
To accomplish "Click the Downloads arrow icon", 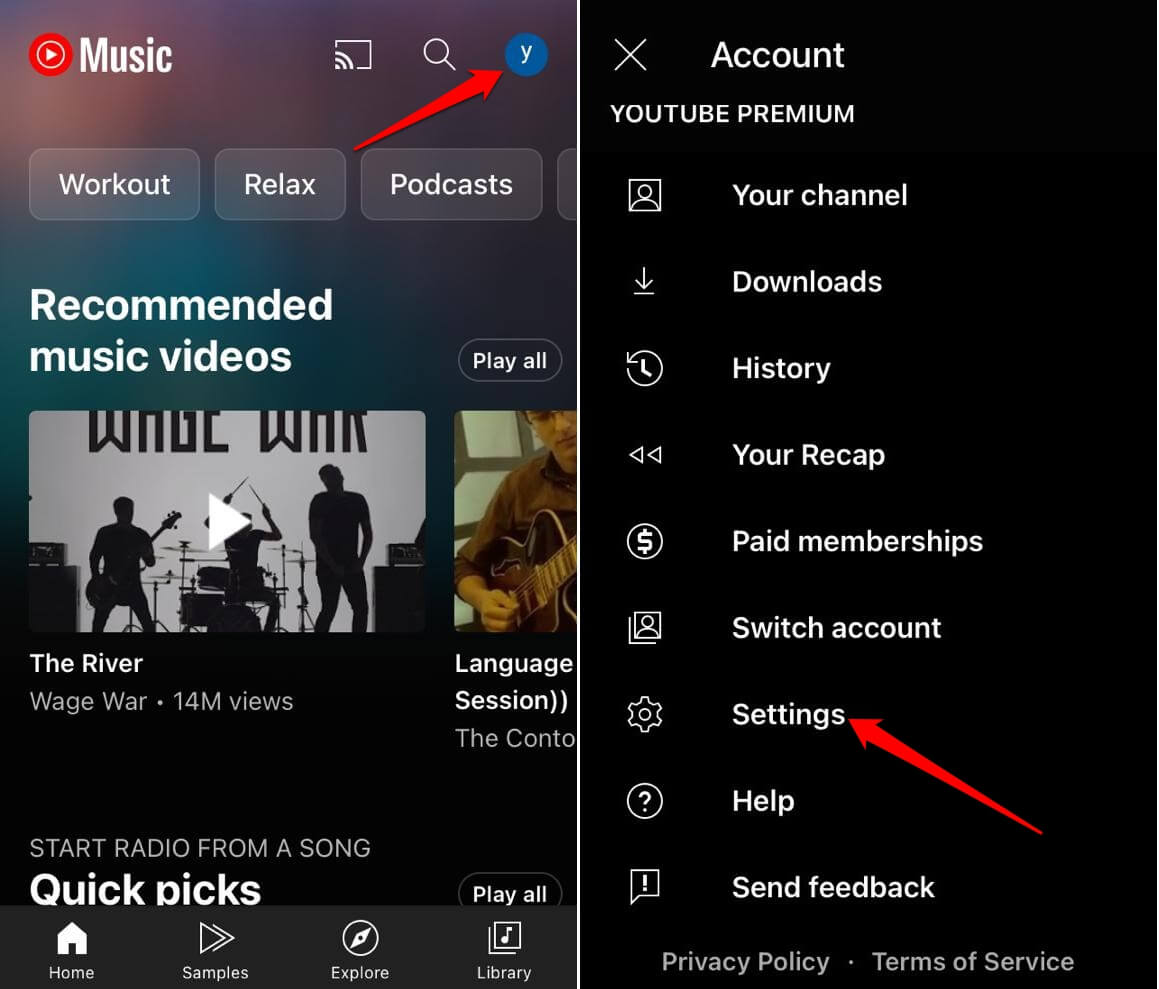I will point(645,282).
